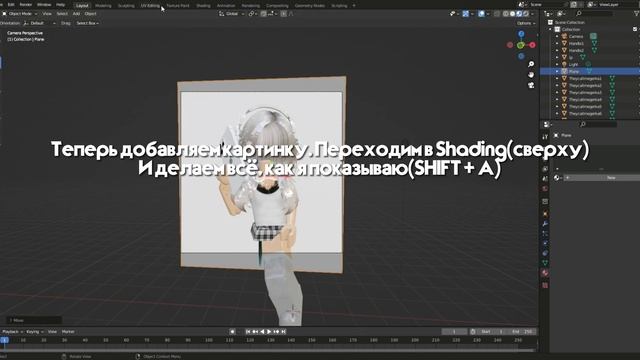Open the Physics properties tab

(x=545, y=243)
